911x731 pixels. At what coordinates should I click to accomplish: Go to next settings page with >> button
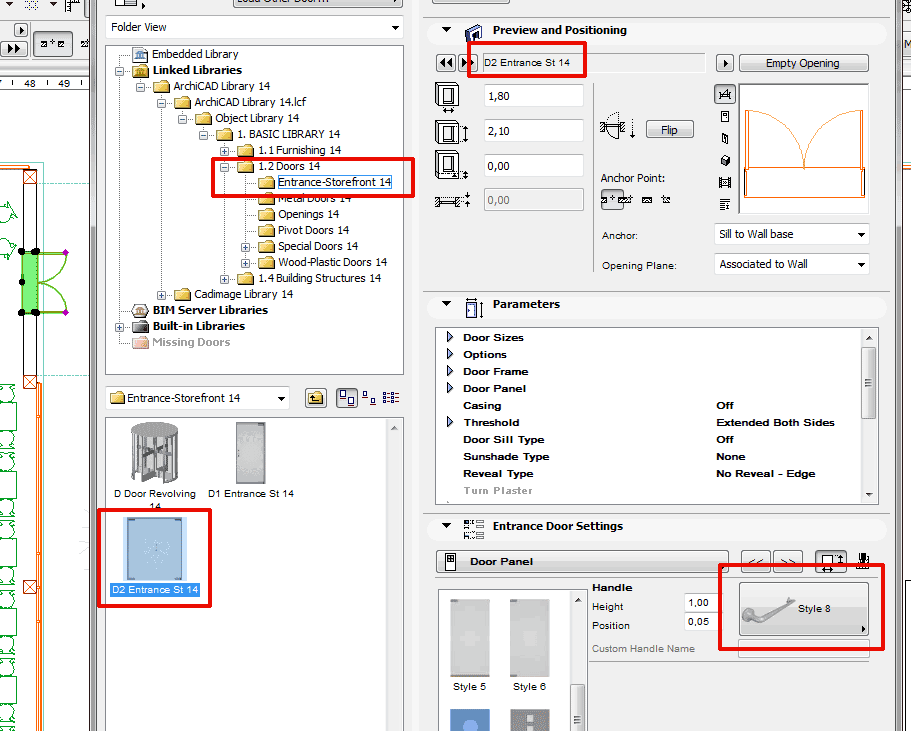(x=788, y=561)
